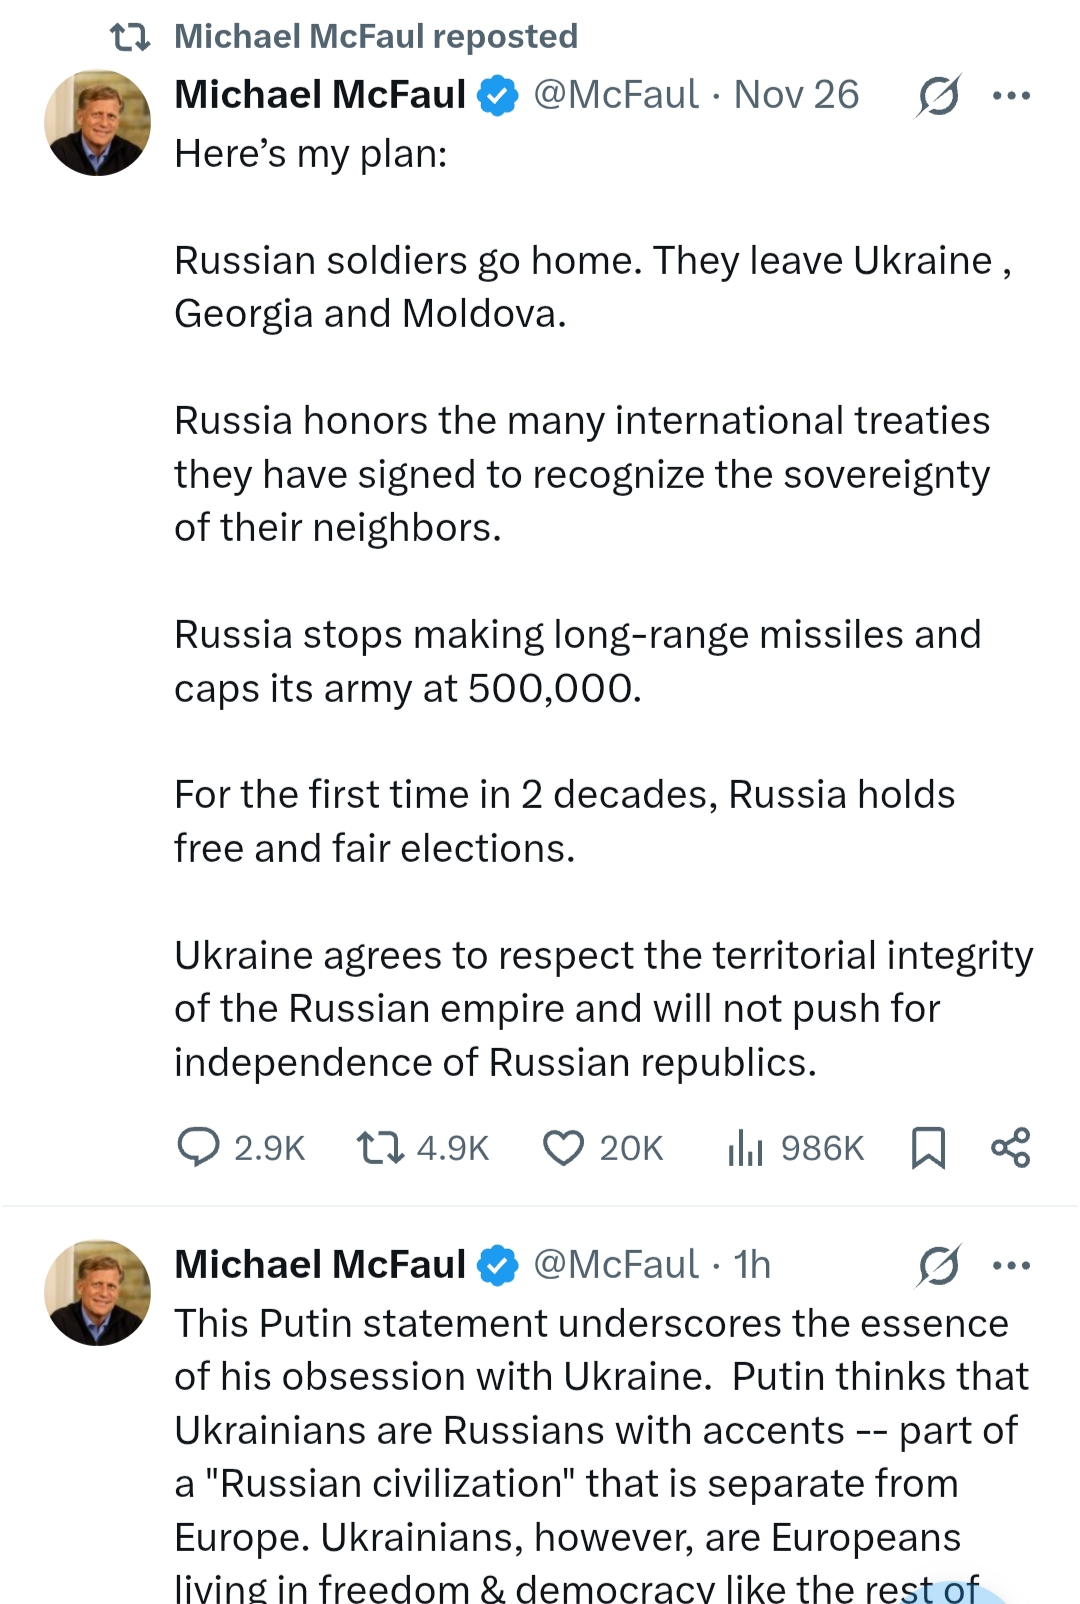Image resolution: width=1080 pixels, height=1604 pixels.
Task: Open the 1h timestamp link
Action: pyautogui.click(x=752, y=1265)
